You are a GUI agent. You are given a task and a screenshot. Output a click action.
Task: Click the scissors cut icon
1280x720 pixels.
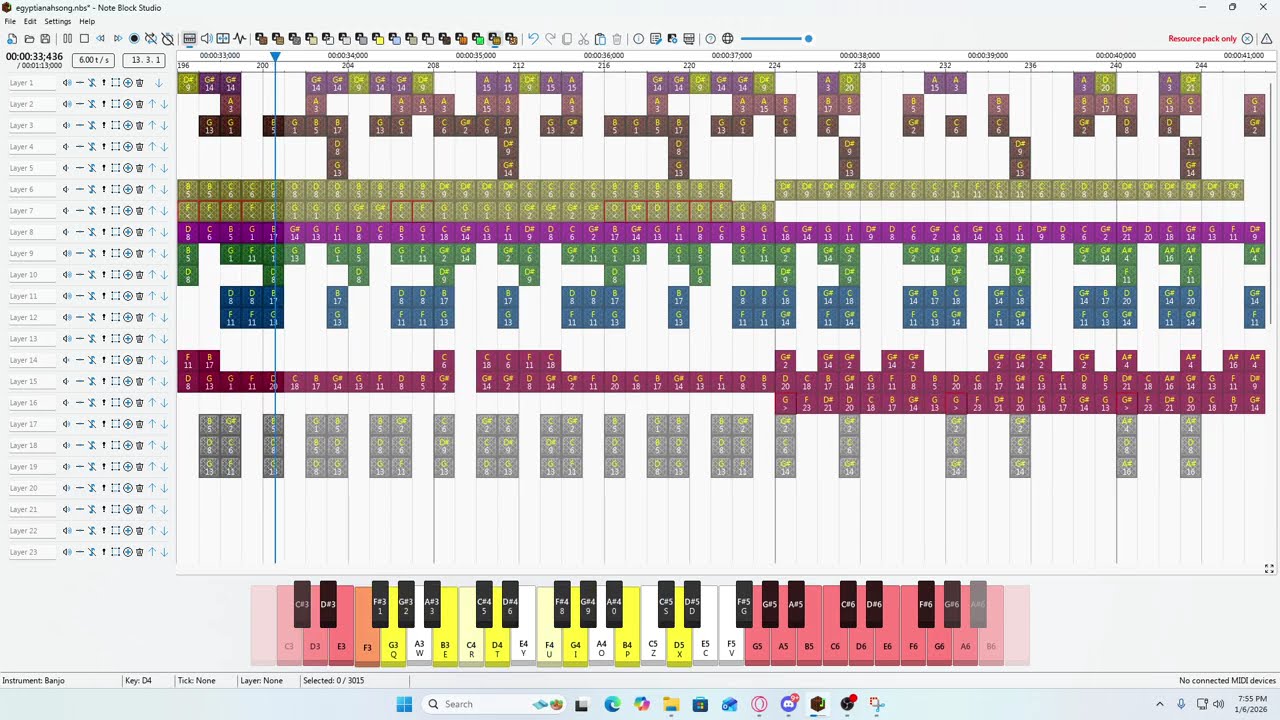click(584, 39)
